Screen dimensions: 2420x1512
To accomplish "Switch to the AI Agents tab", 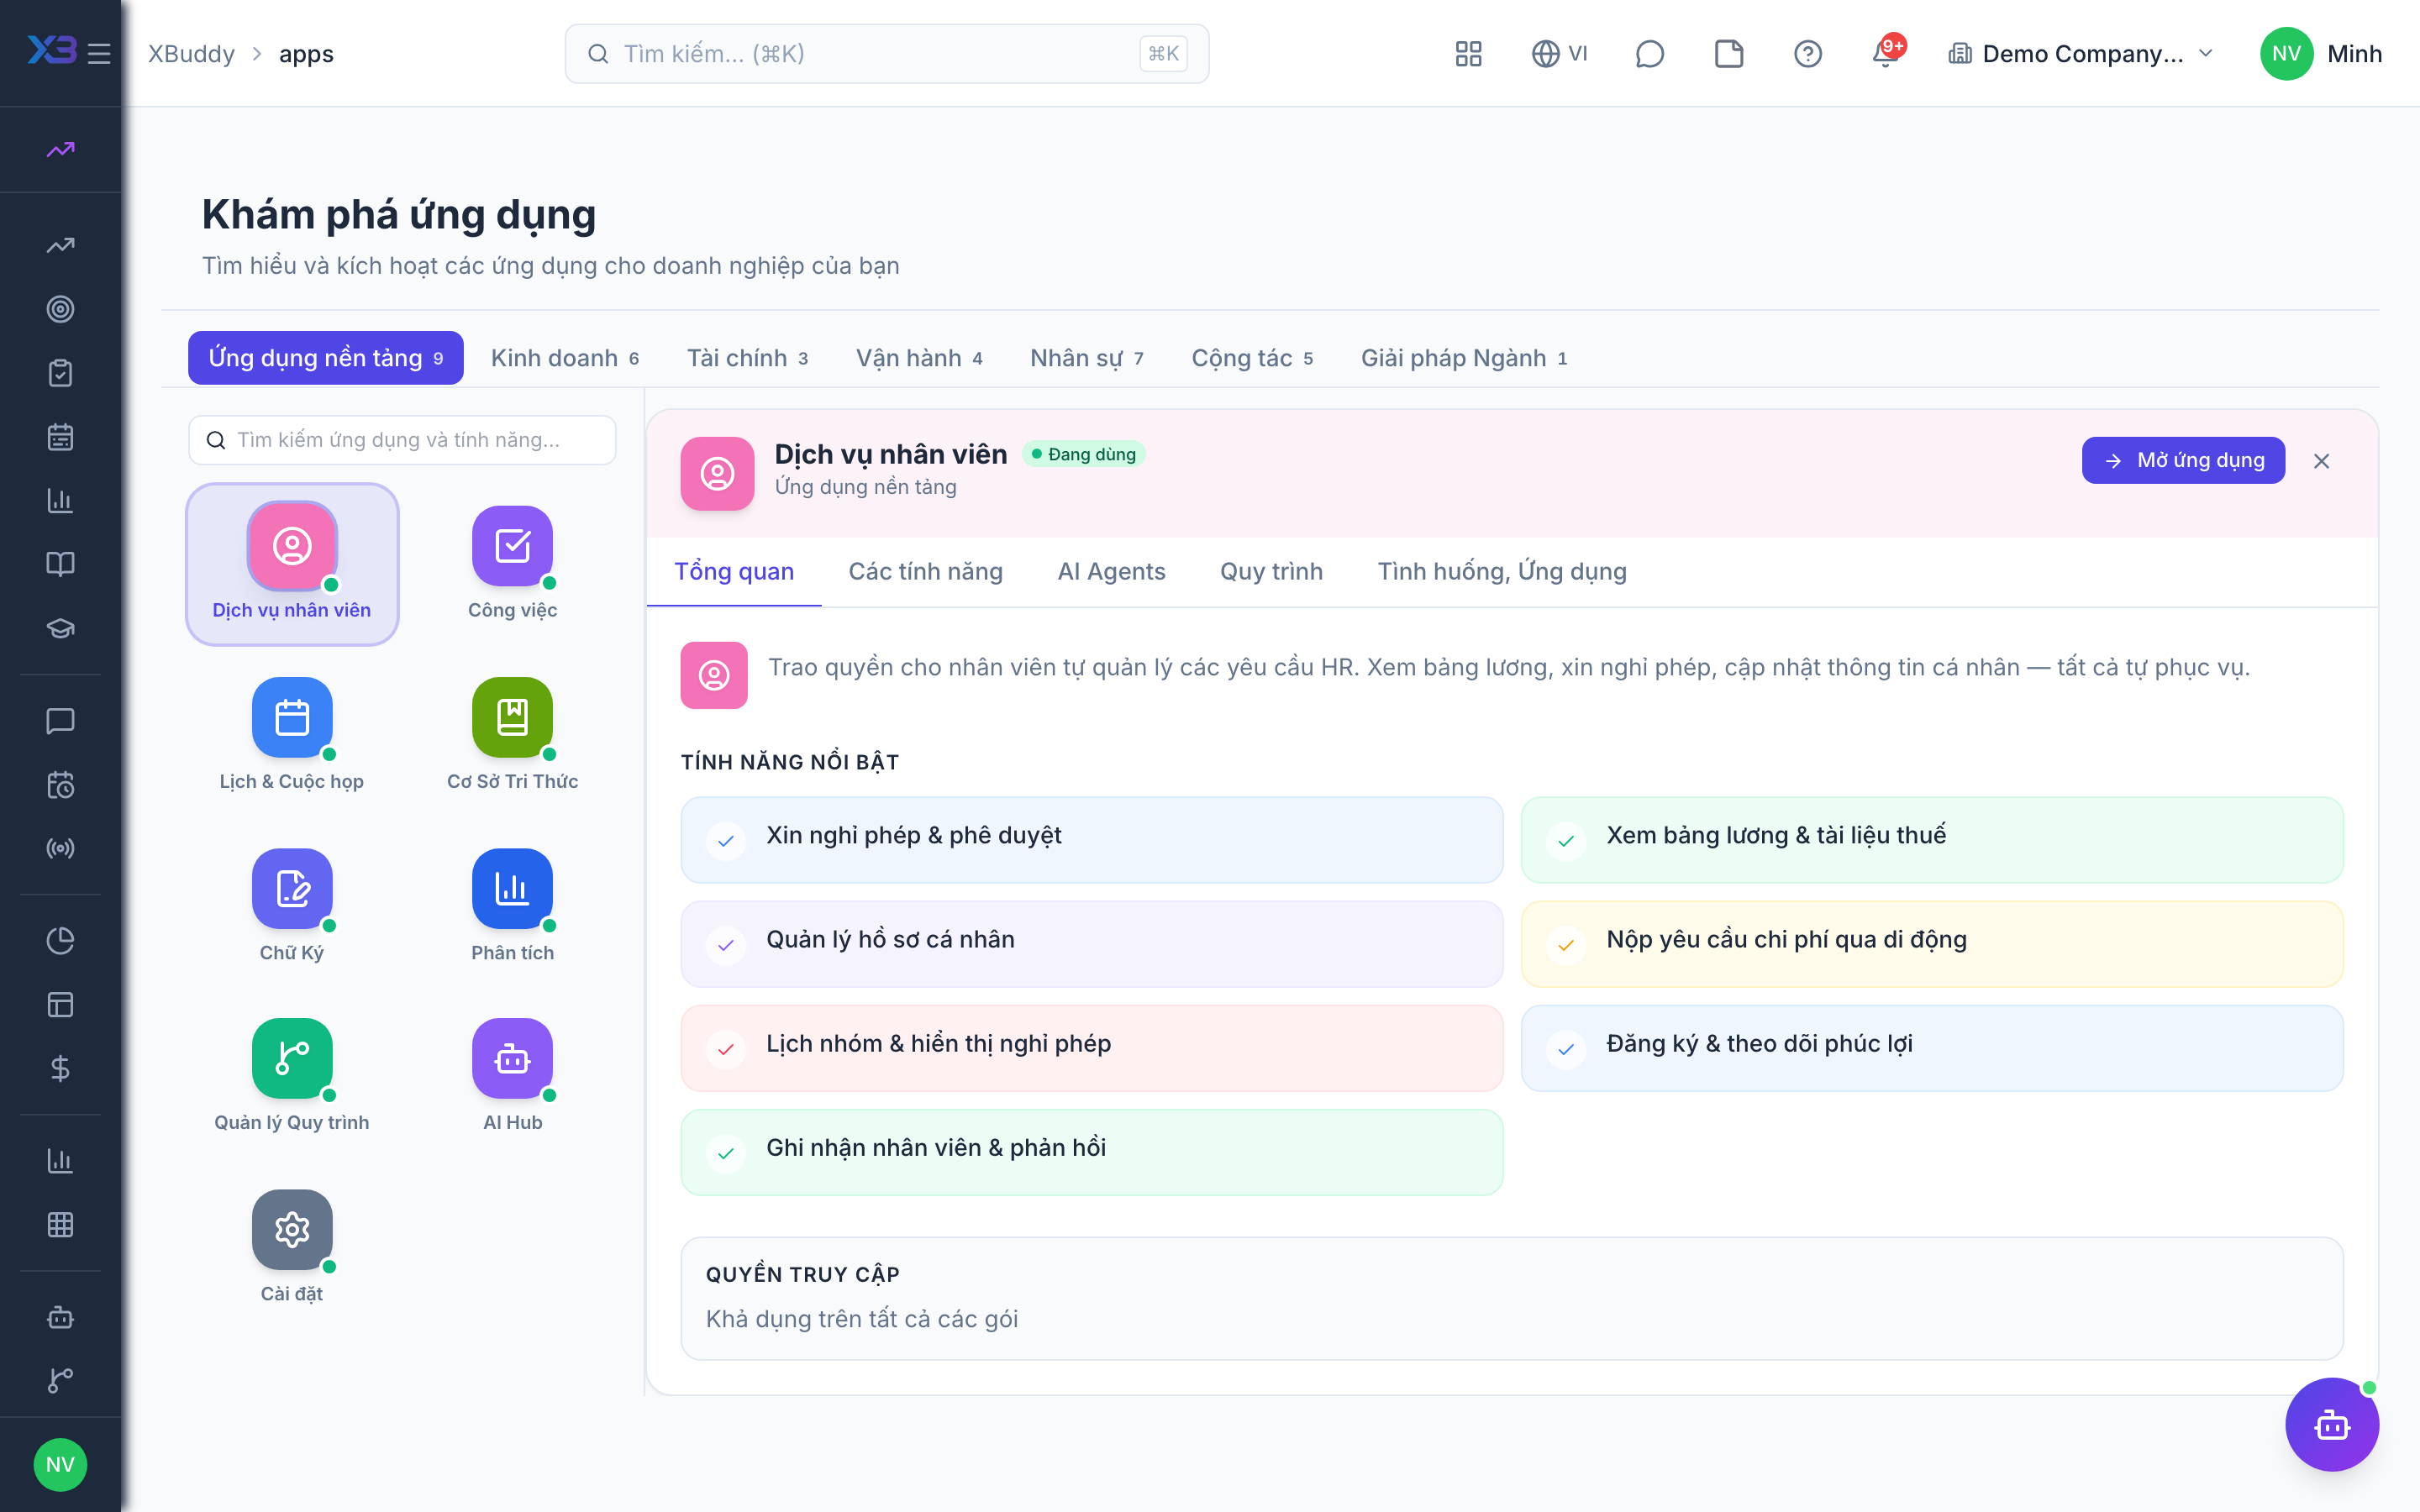I will [1111, 571].
